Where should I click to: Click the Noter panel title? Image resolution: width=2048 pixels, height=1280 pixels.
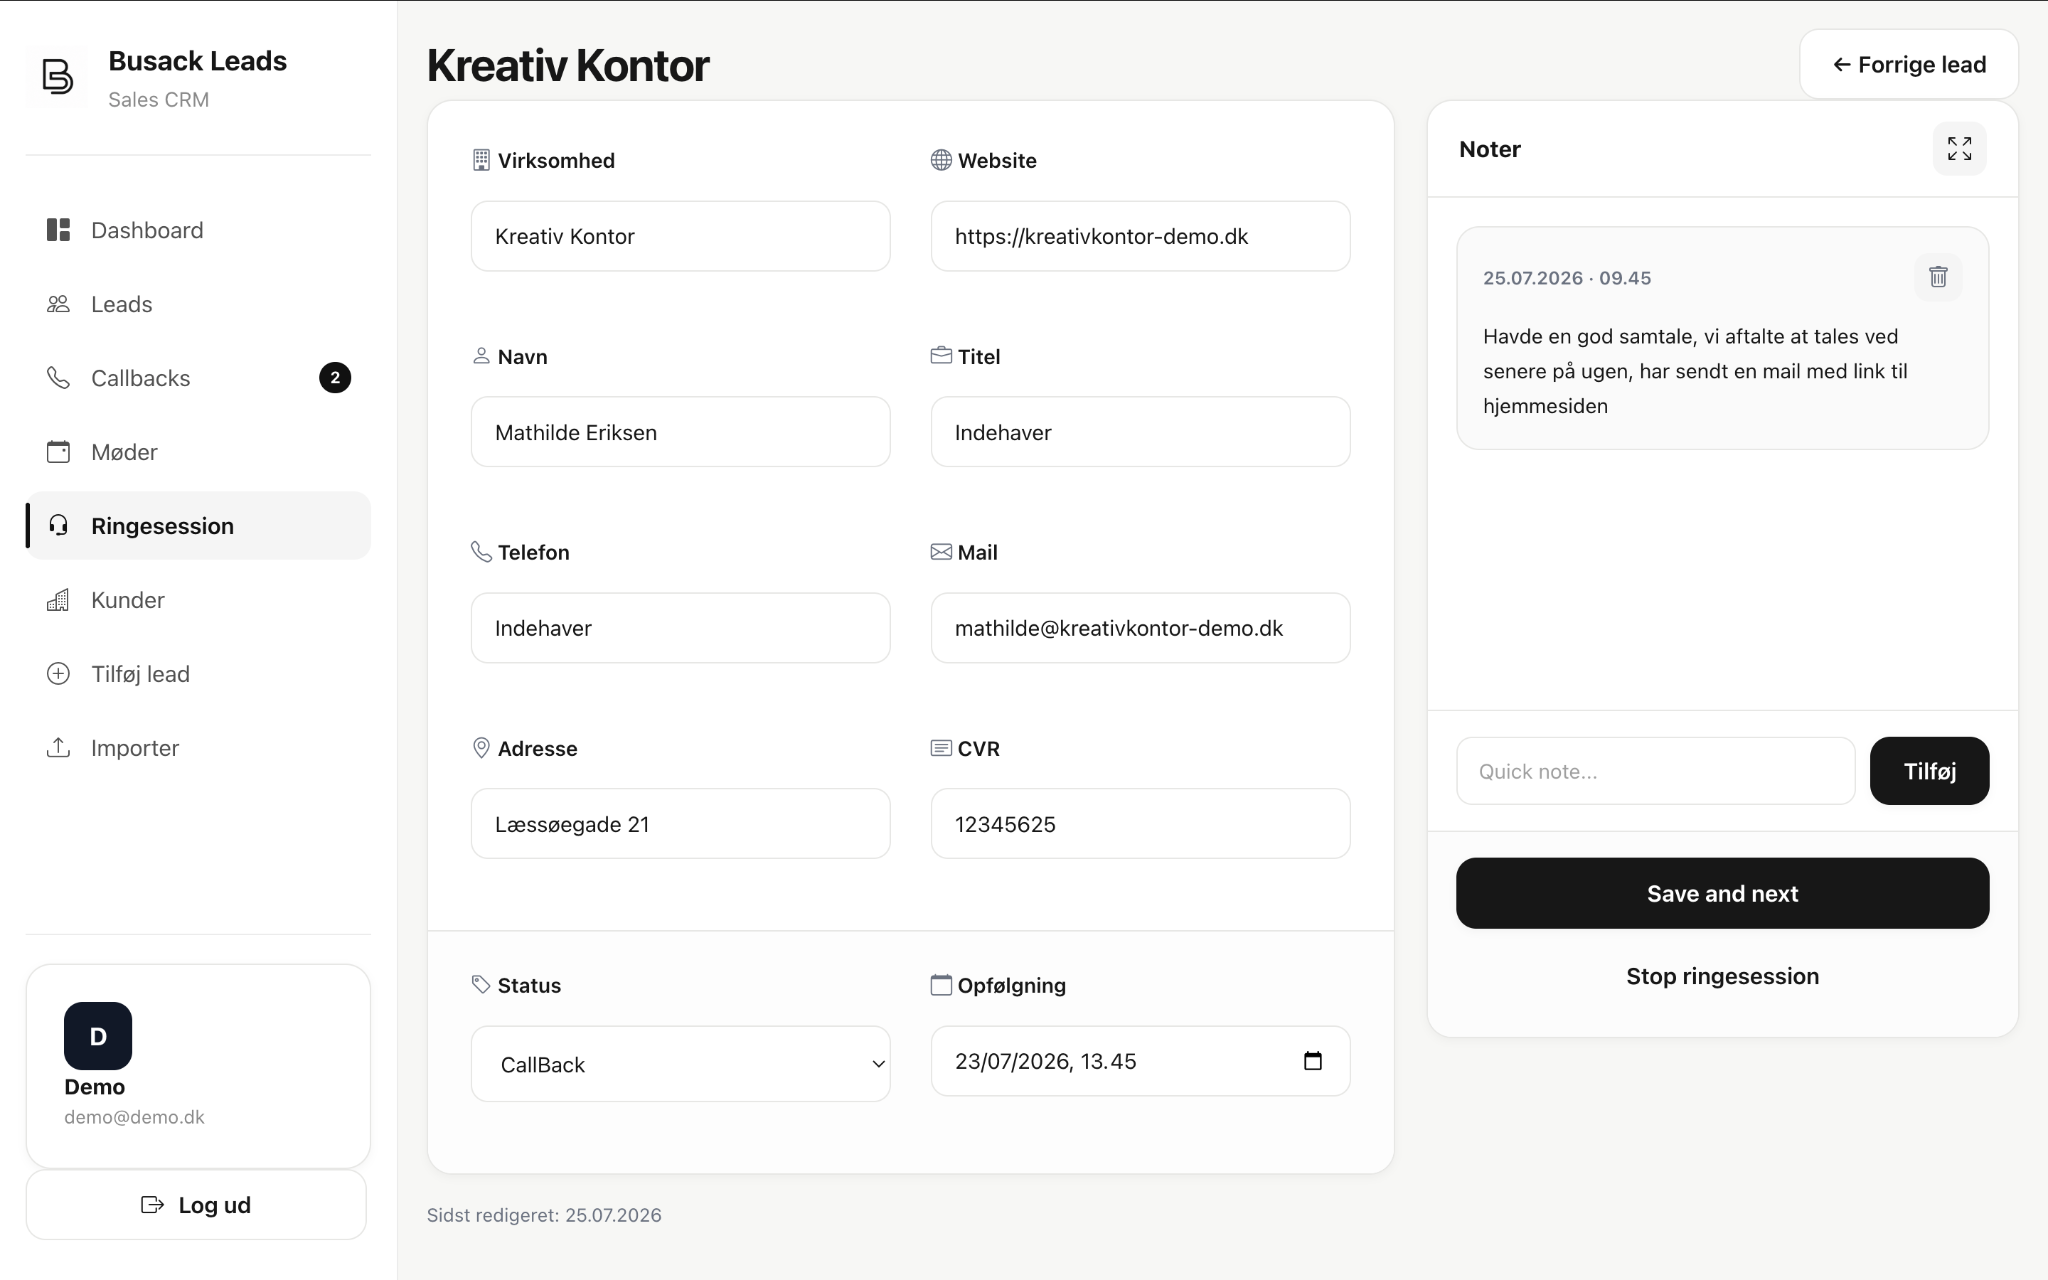click(x=1489, y=149)
